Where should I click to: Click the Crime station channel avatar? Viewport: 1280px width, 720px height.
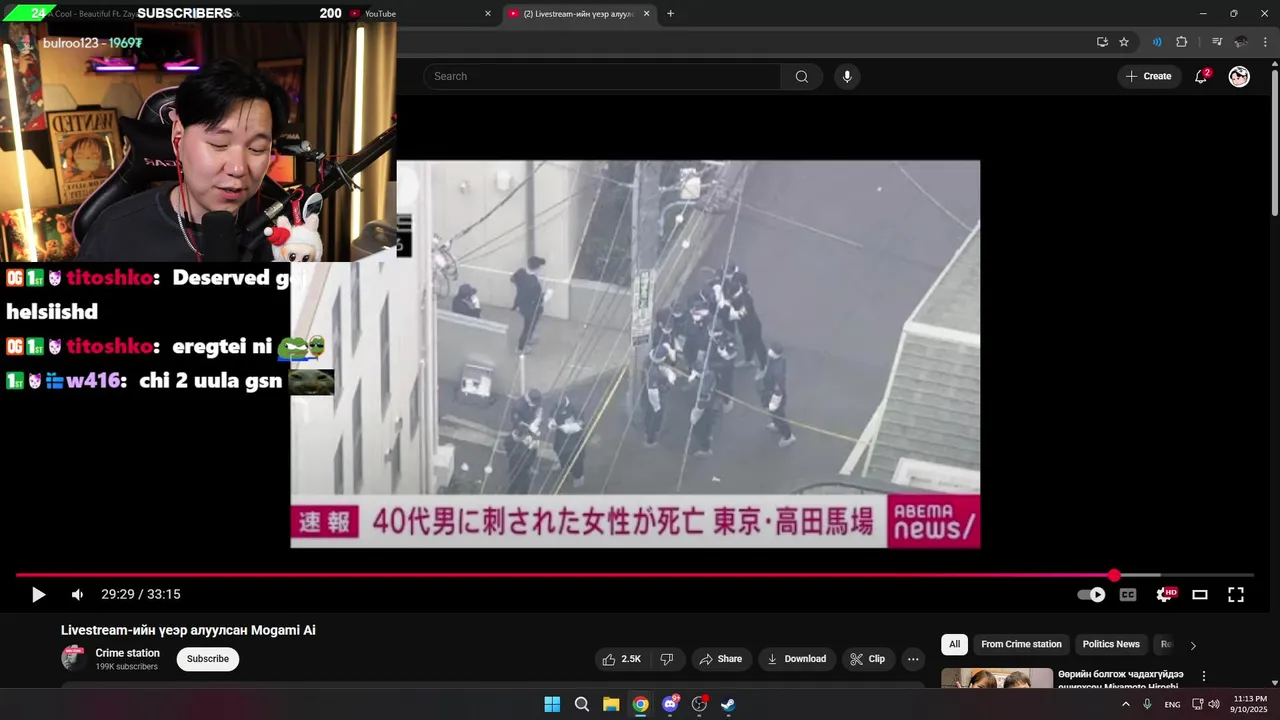coord(73,658)
